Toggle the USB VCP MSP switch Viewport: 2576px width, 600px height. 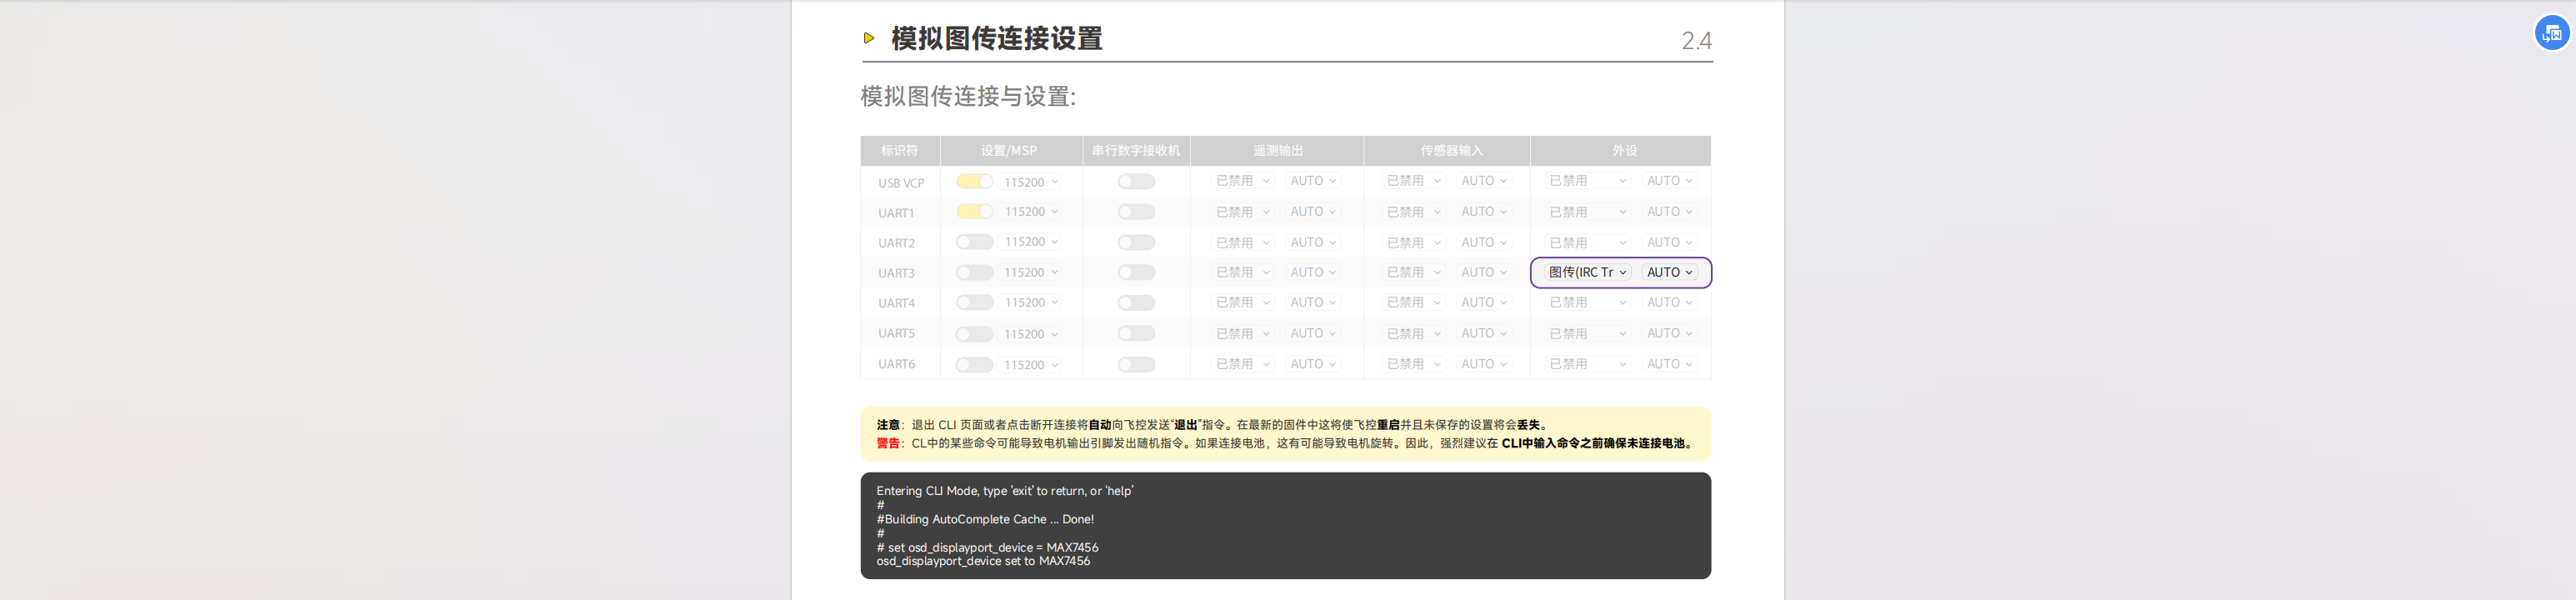pos(974,182)
